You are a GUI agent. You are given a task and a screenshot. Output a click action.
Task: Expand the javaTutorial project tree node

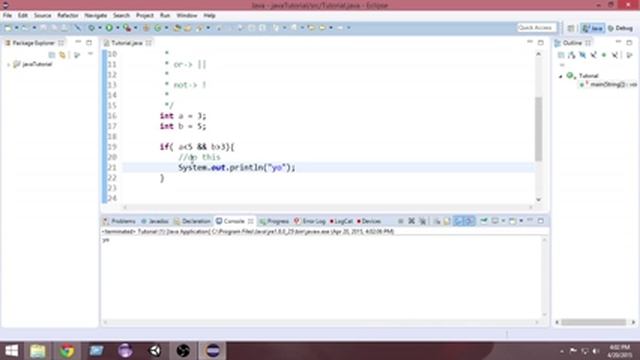pyautogui.click(x=8, y=64)
